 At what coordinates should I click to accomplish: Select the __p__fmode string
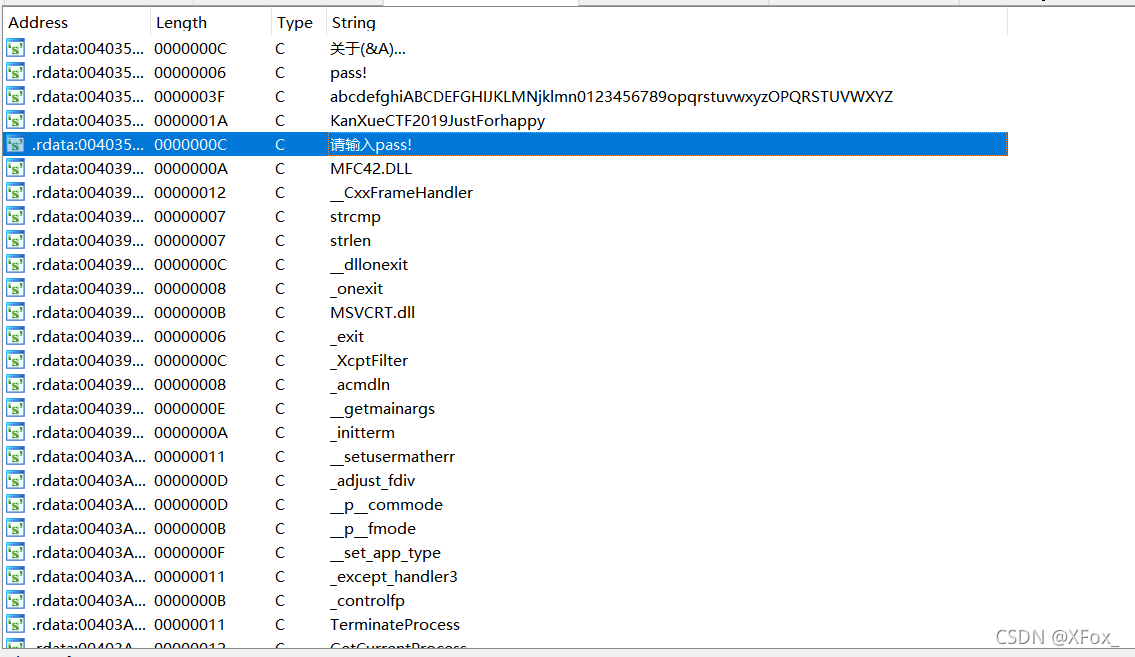[x=373, y=528]
